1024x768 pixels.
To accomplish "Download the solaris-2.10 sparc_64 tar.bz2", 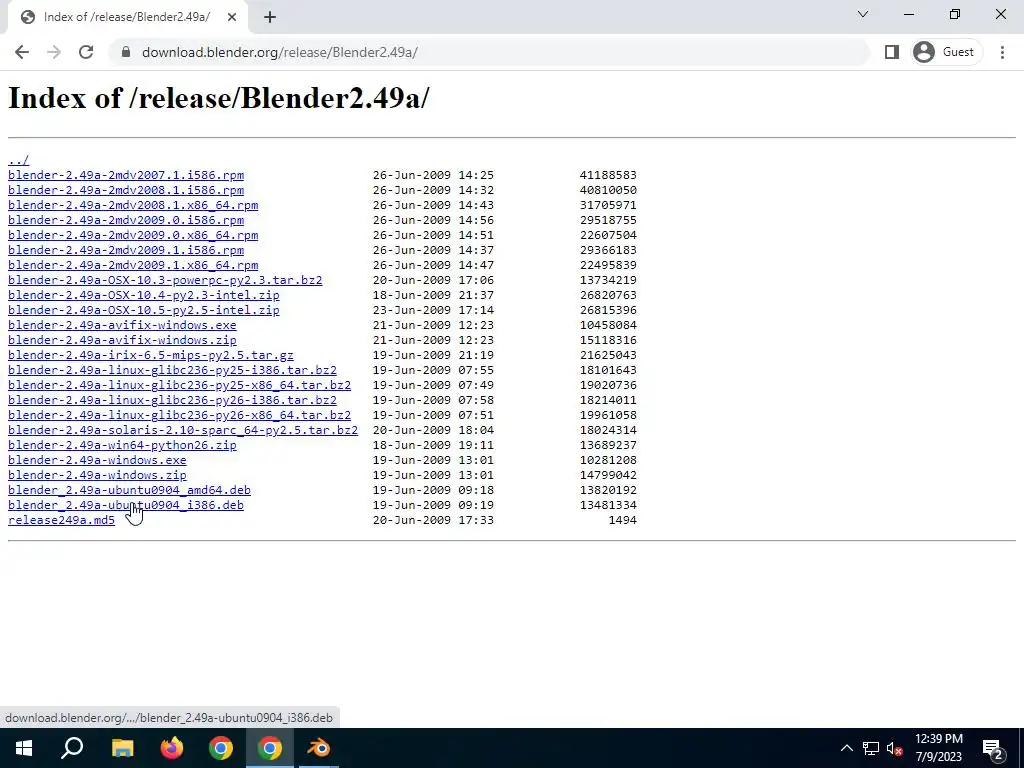I will point(183,430).
